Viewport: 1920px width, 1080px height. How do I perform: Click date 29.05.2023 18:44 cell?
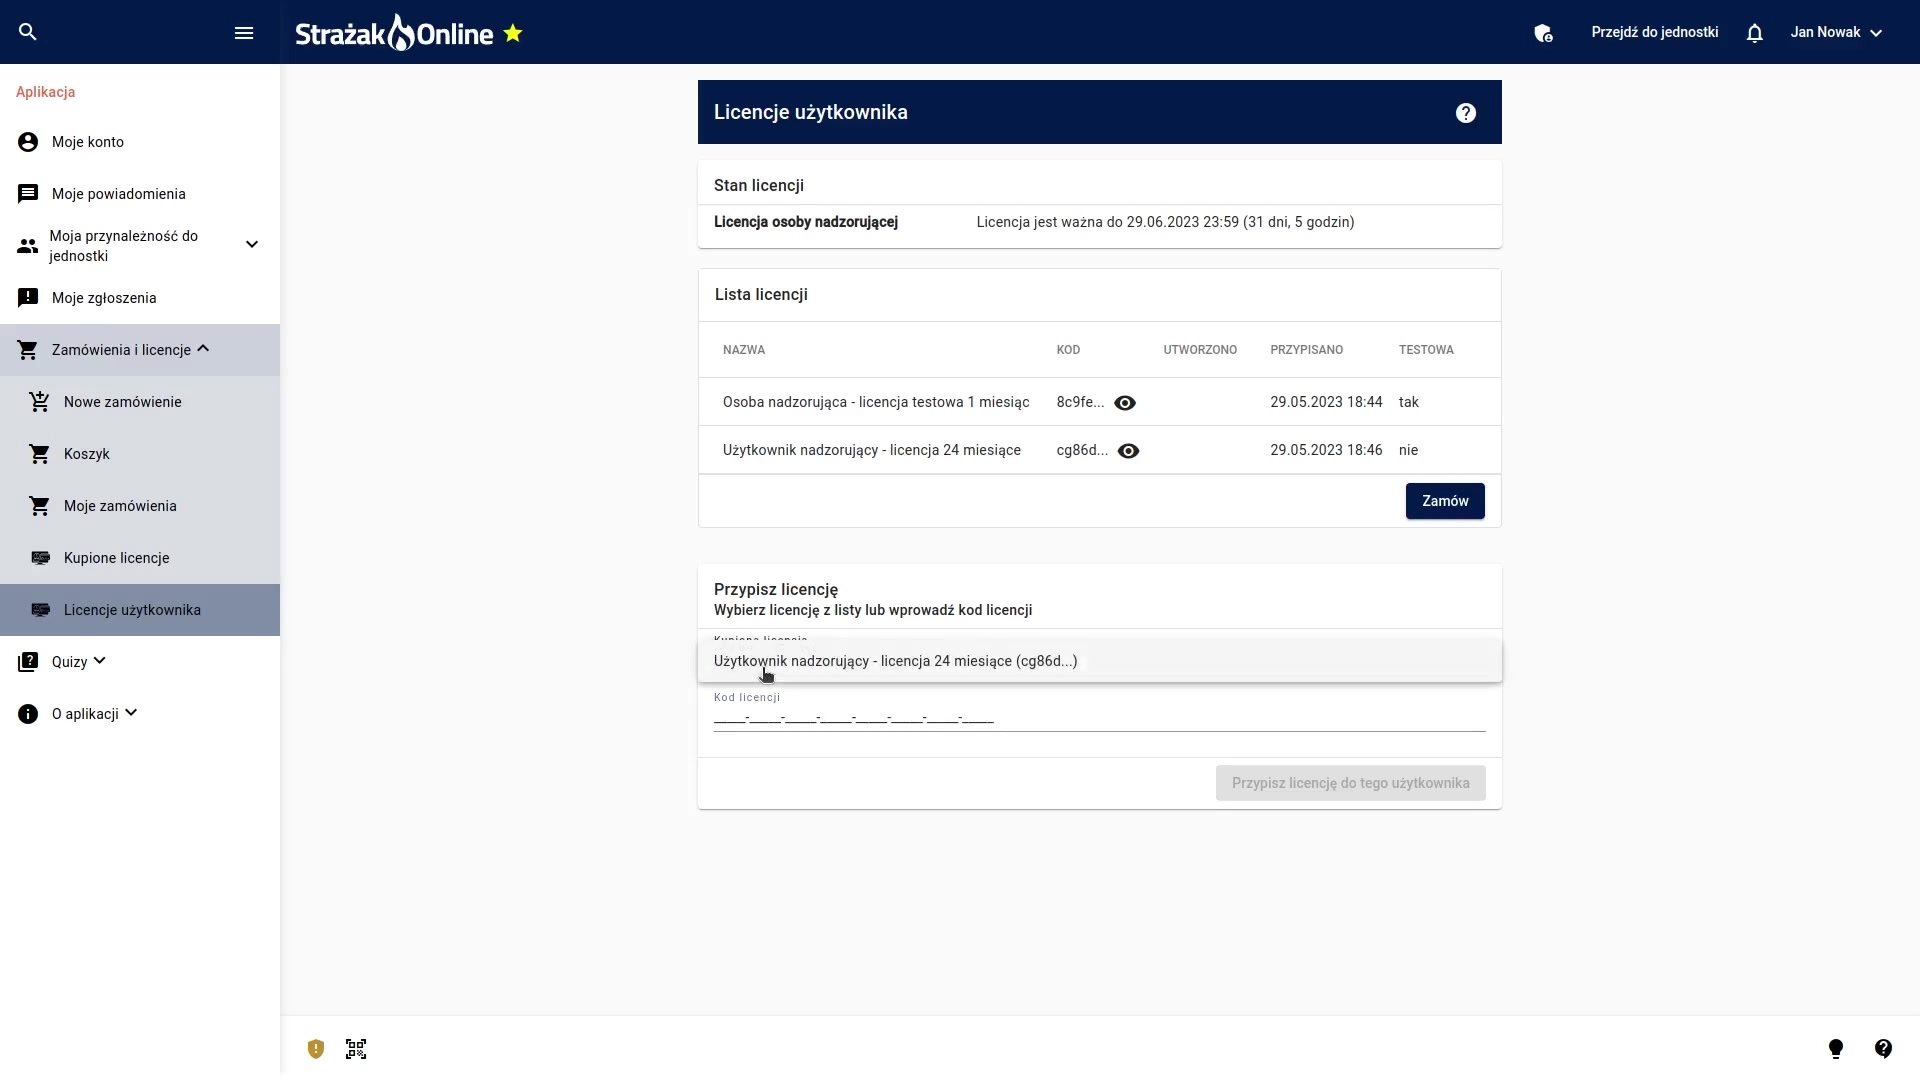pos(1326,402)
